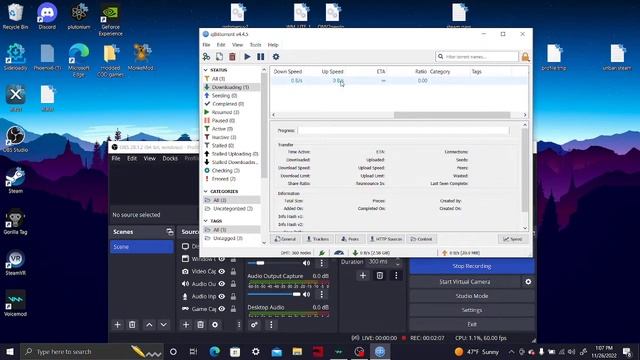Remove scene with trash icon in OBS Scenes

click(132, 324)
